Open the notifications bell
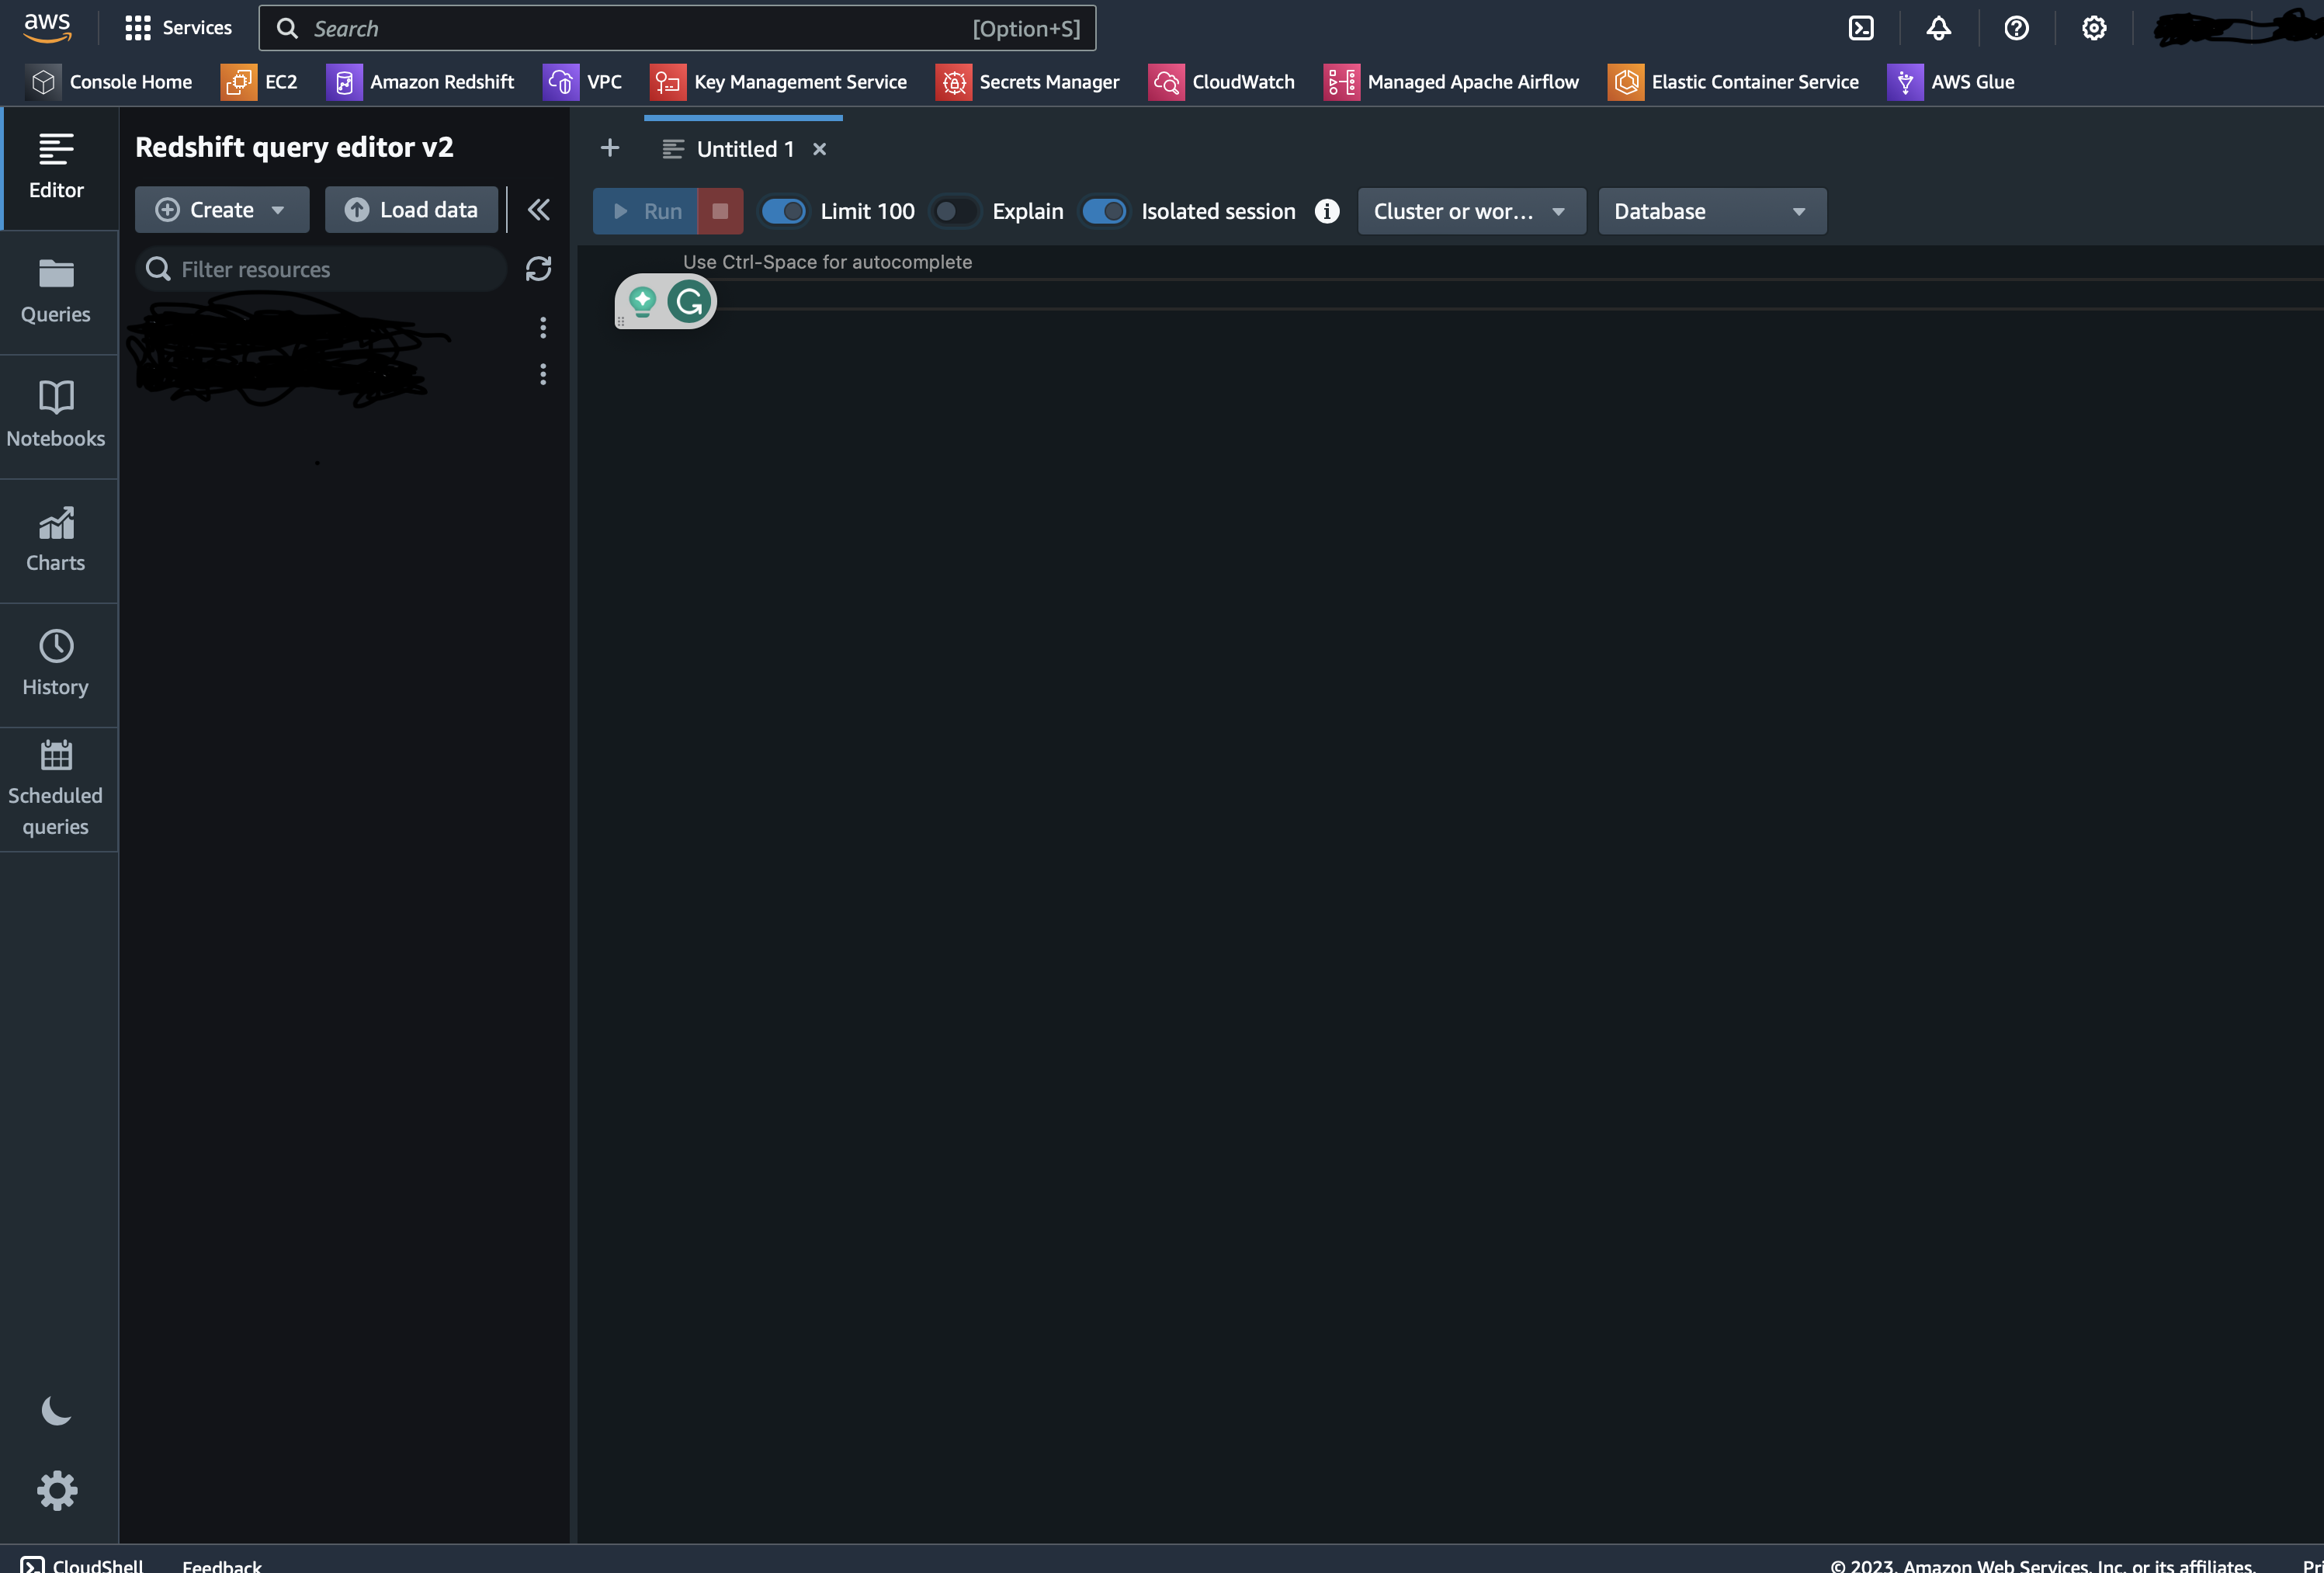This screenshot has height=1573, width=2324. (1938, 28)
